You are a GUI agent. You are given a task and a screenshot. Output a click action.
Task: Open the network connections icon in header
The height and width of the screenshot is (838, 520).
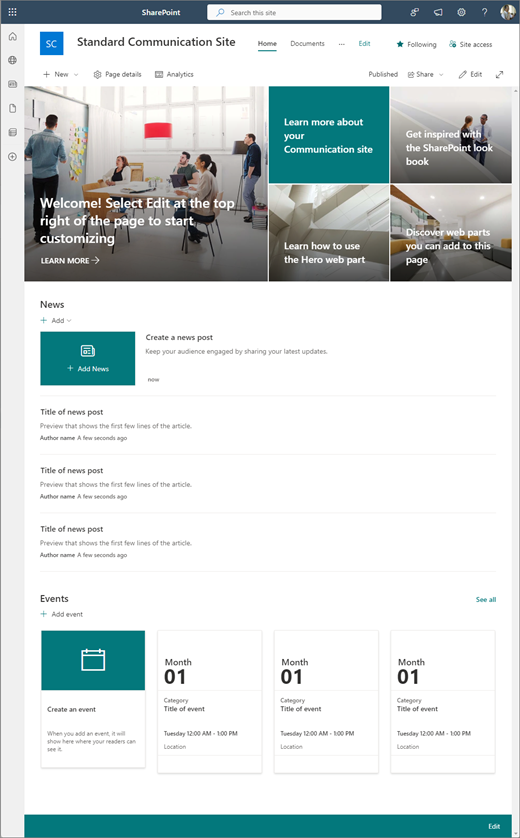tap(414, 12)
